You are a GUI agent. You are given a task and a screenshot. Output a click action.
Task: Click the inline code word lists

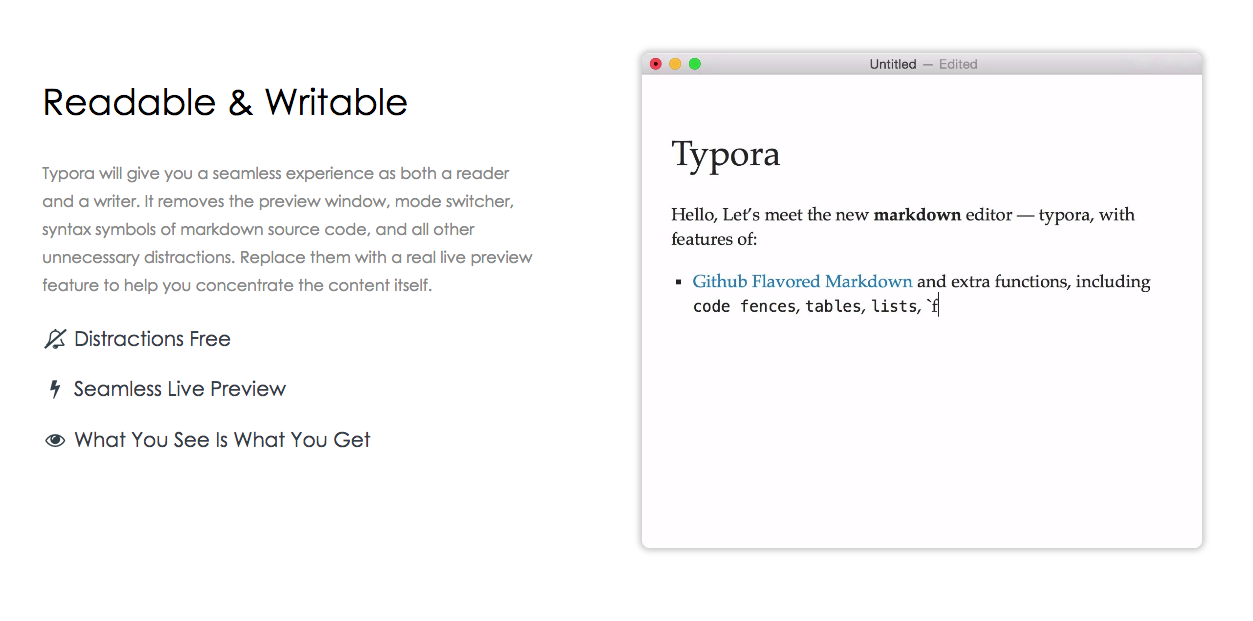(x=893, y=307)
